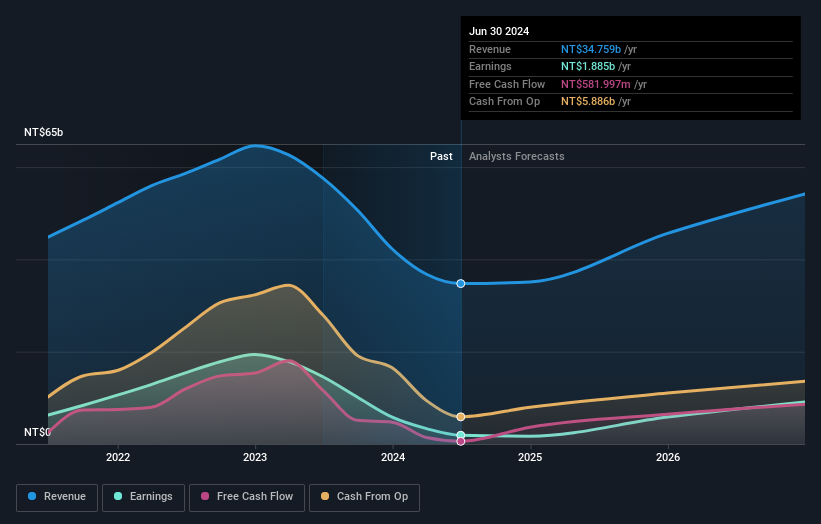Screen dimensions: 821x524
Task: Click the NT$581.997m free cash flow value
Action: [596, 84]
